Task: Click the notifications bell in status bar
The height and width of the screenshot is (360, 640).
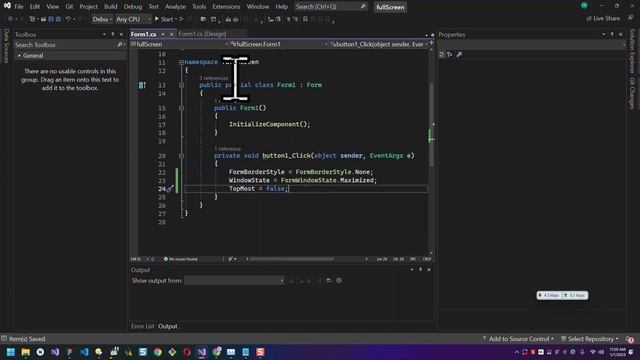Action: (630, 339)
